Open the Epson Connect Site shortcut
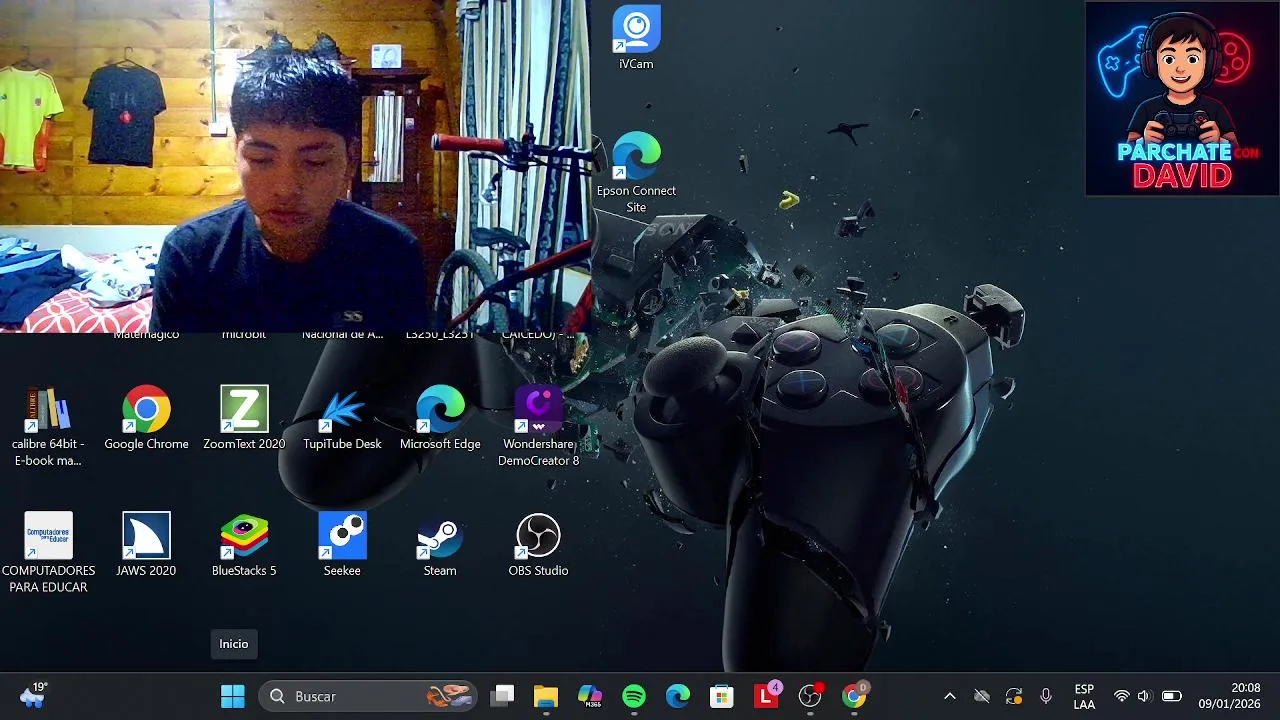 coord(636,172)
